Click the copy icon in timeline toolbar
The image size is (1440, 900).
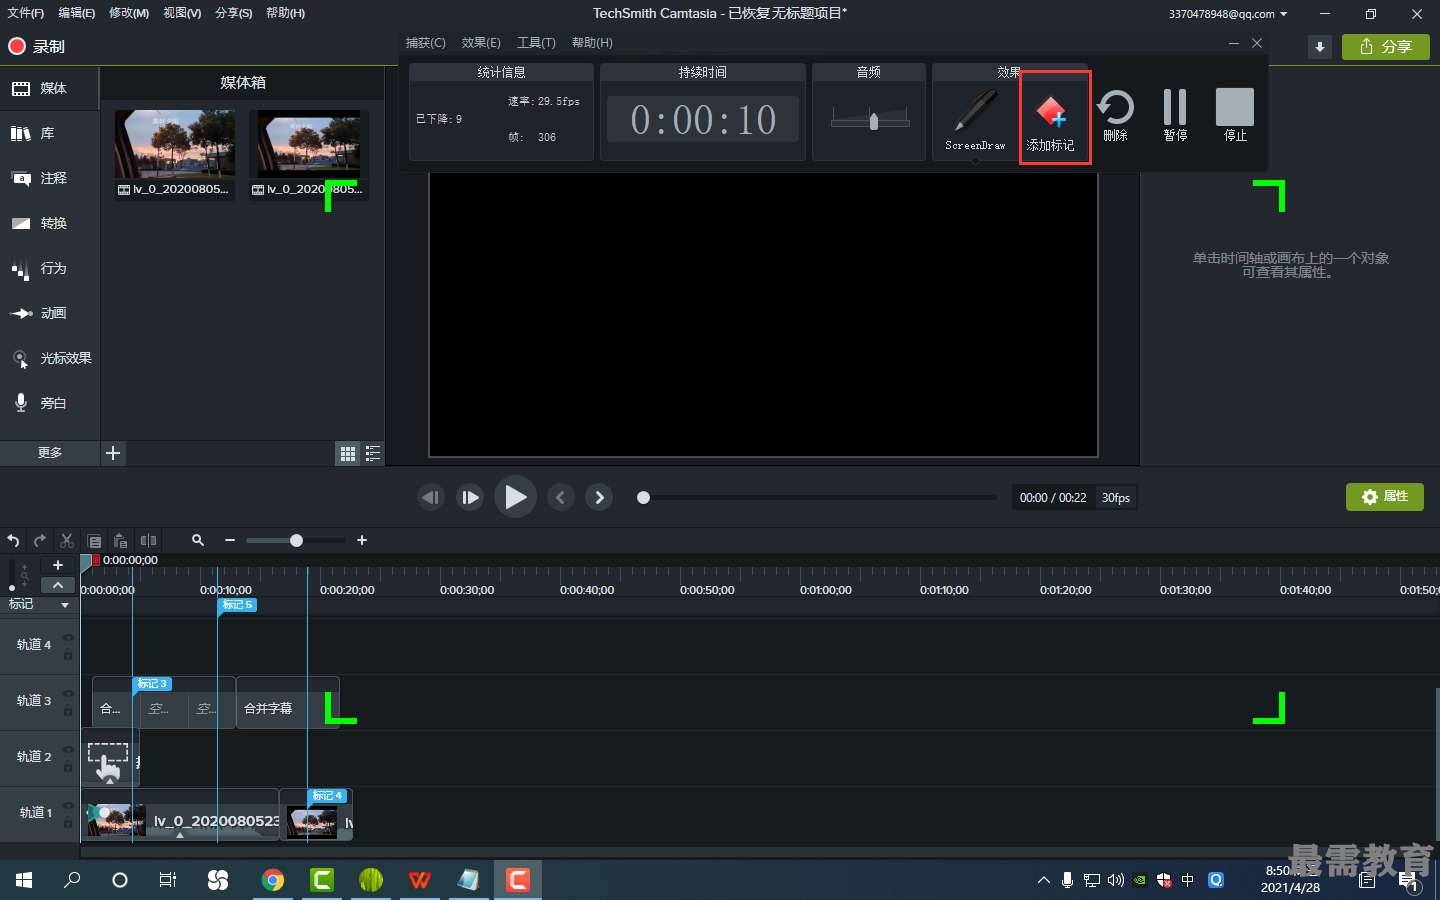94,540
